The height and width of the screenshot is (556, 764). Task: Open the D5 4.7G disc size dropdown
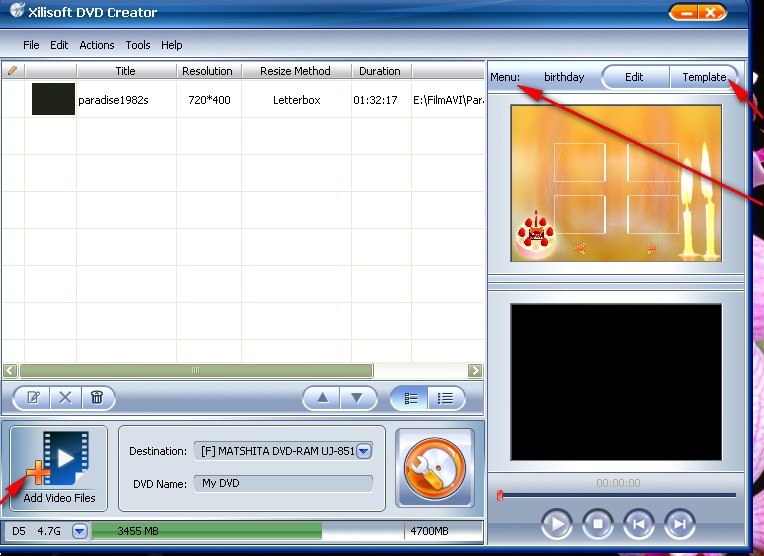[x=79, y=531]
